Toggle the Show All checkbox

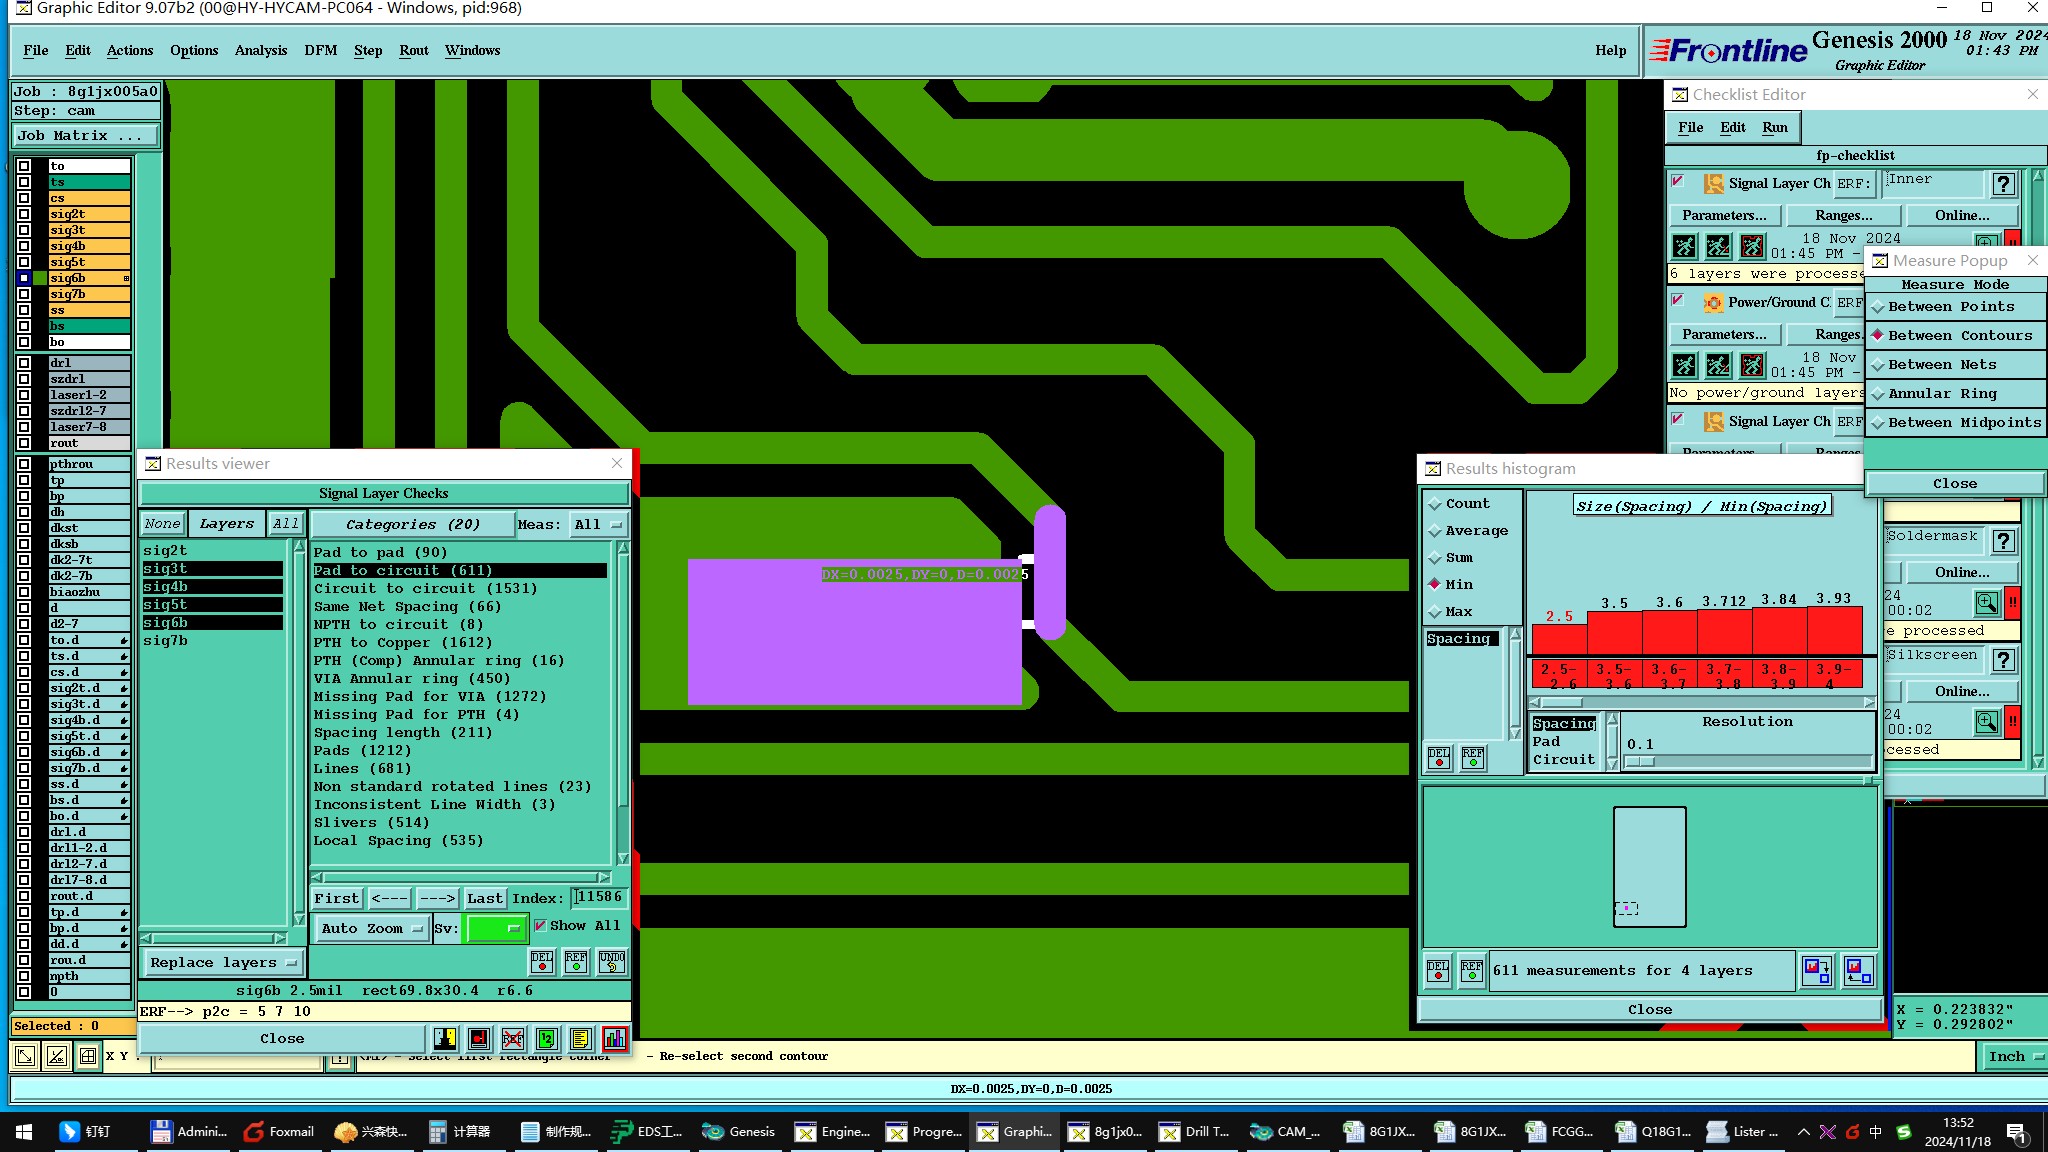click(541, 926)
